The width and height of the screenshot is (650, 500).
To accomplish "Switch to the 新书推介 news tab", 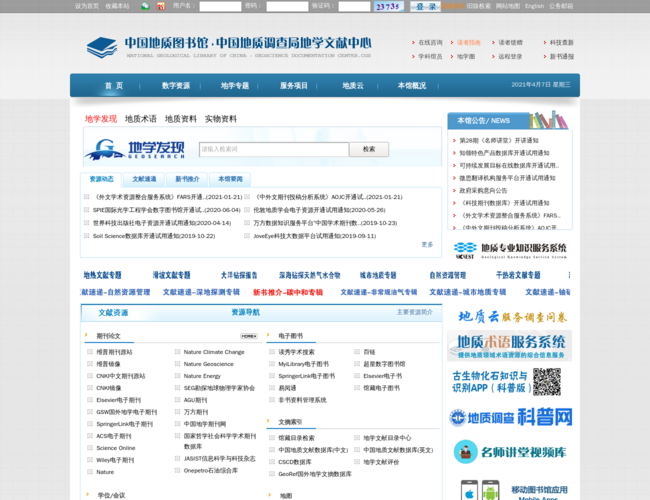I will click(x=187, y=179).
